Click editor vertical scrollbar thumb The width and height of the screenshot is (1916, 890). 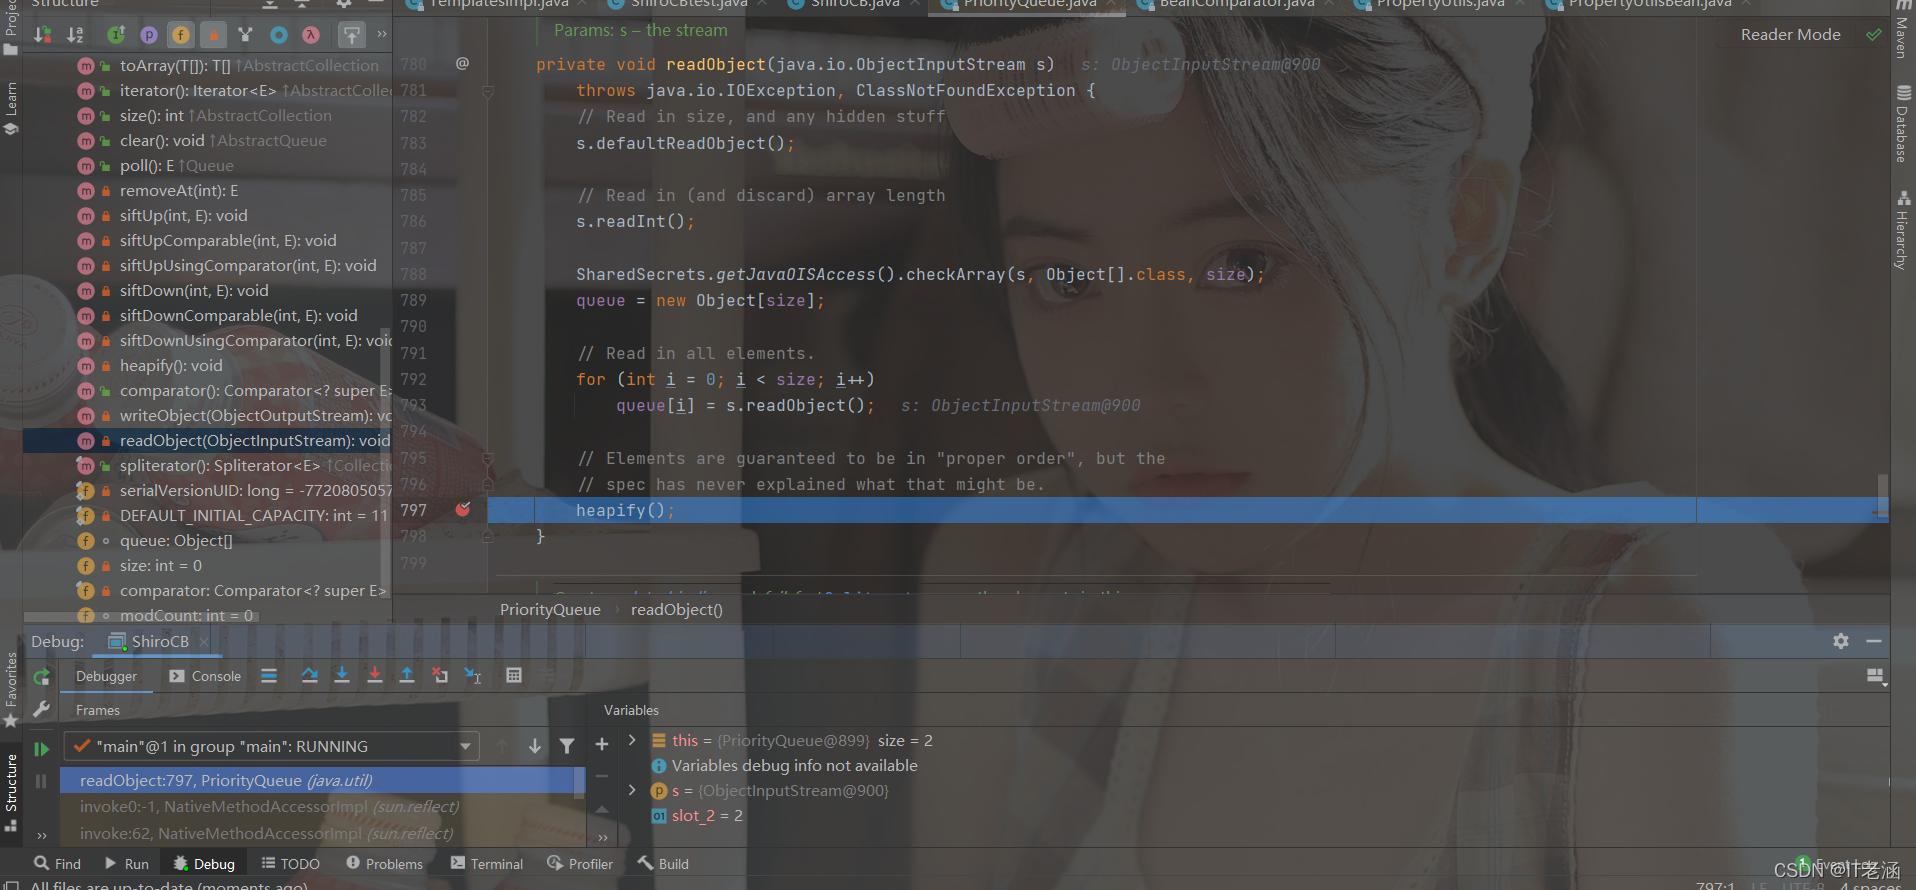pyautogui.click(x=1883, y=495)
